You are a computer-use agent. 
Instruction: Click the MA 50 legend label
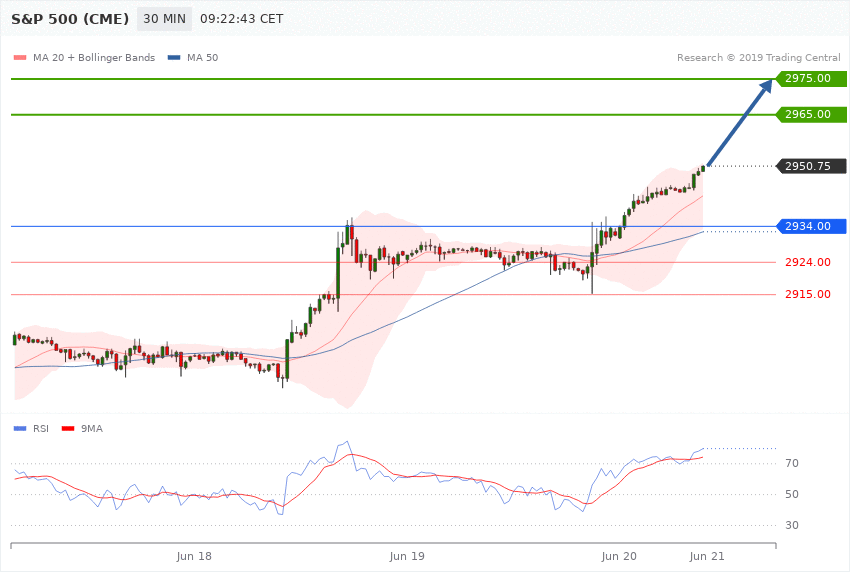pos(202,57)
